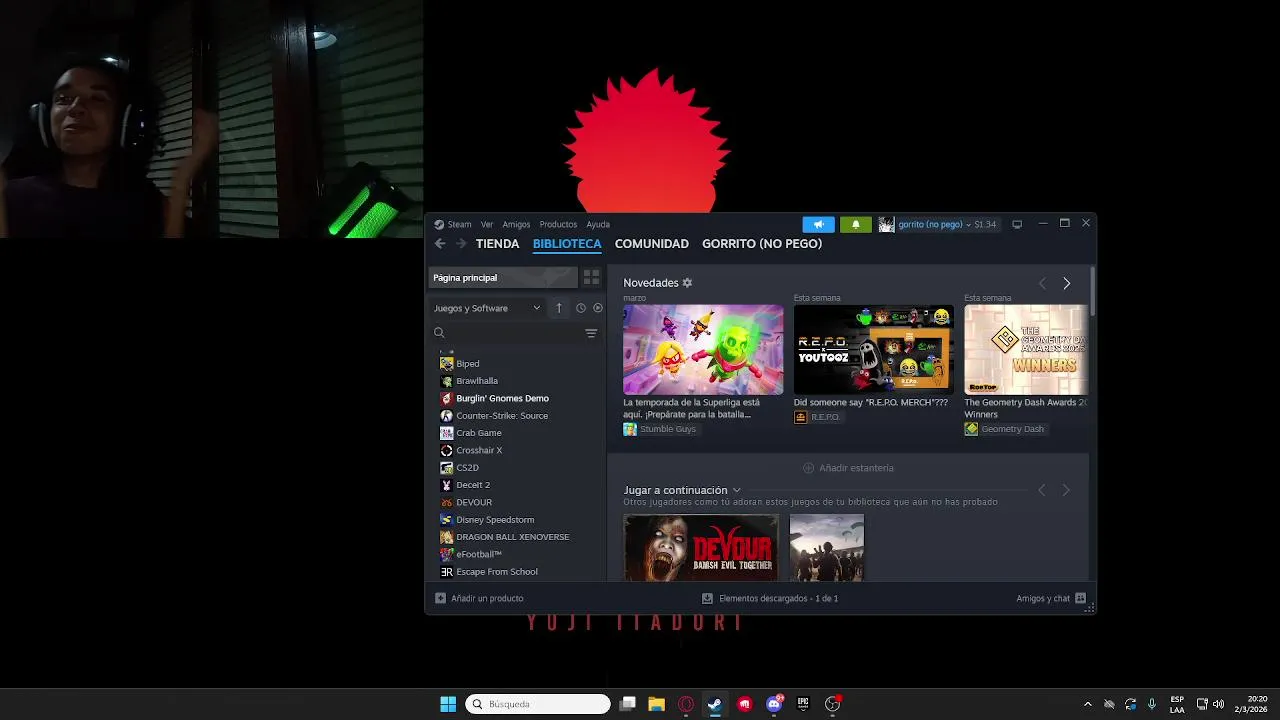Open Geometry Dash Awards news thumbnail

click(x=1026, y=350)
